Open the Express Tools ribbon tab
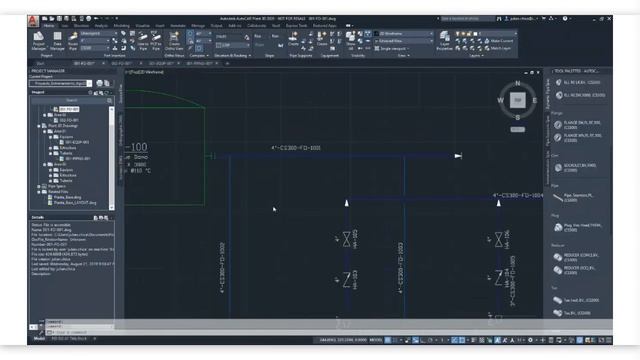The image size is (640, 360). 296,26
